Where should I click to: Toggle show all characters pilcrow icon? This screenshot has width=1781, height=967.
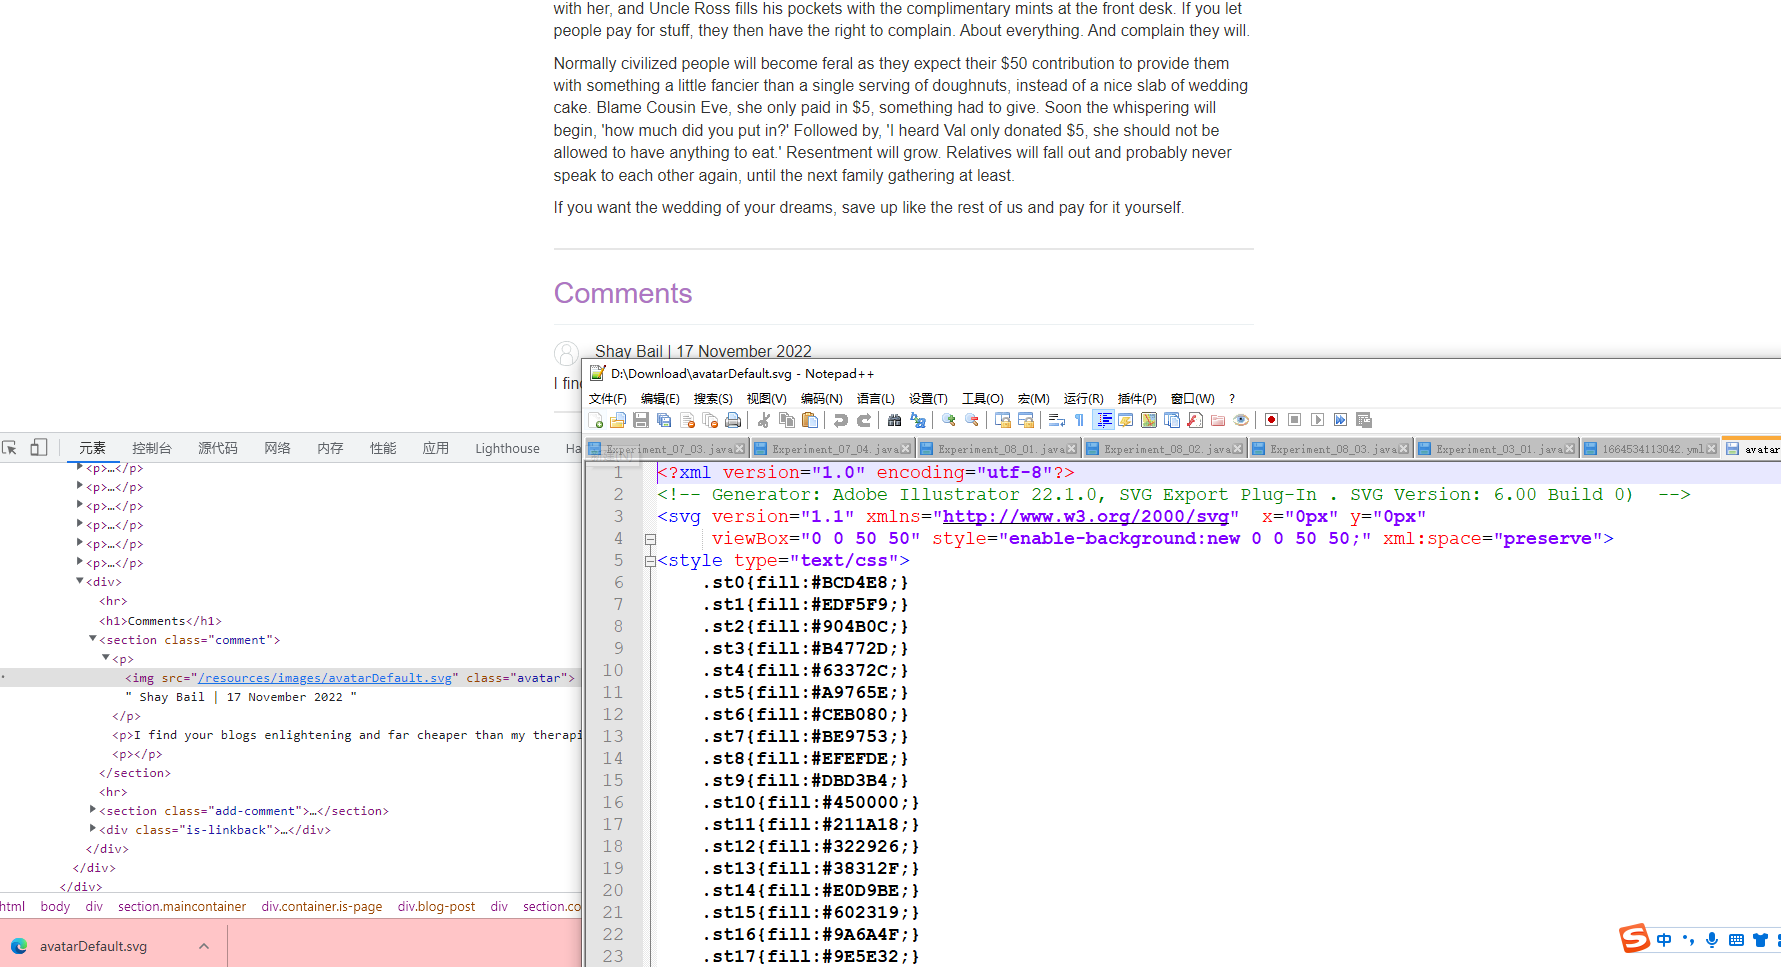[x=1079, y=420]
